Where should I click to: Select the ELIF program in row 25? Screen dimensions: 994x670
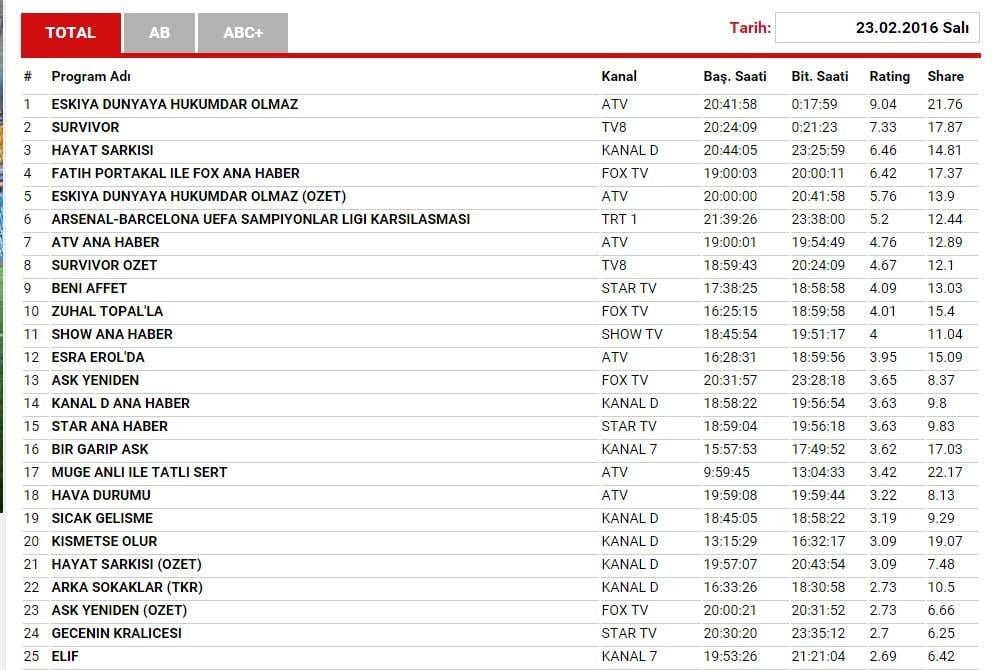(65, 656)
